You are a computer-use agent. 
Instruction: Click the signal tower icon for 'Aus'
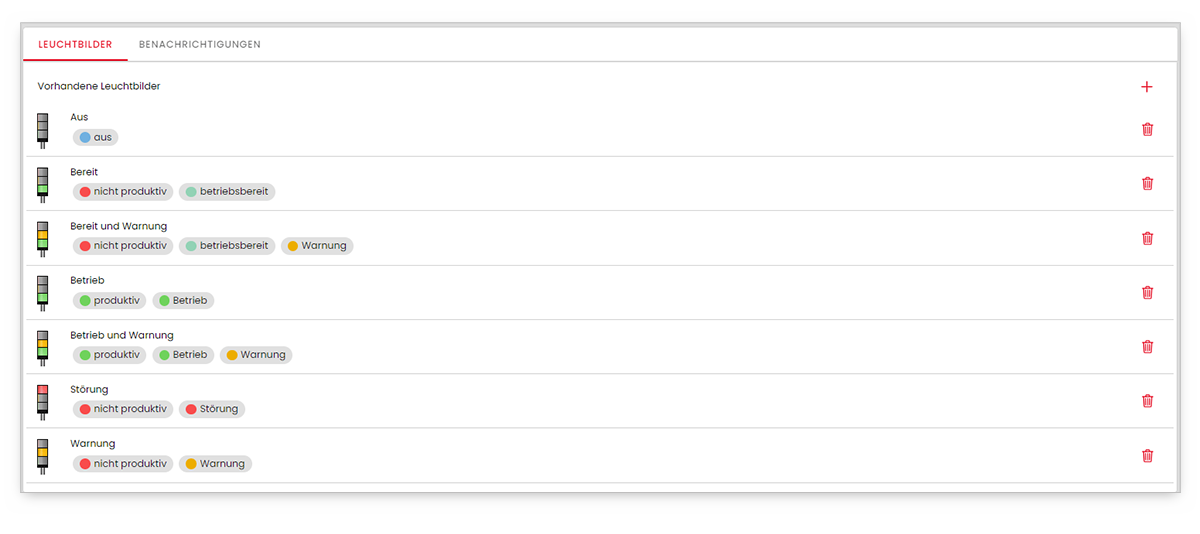43,130
